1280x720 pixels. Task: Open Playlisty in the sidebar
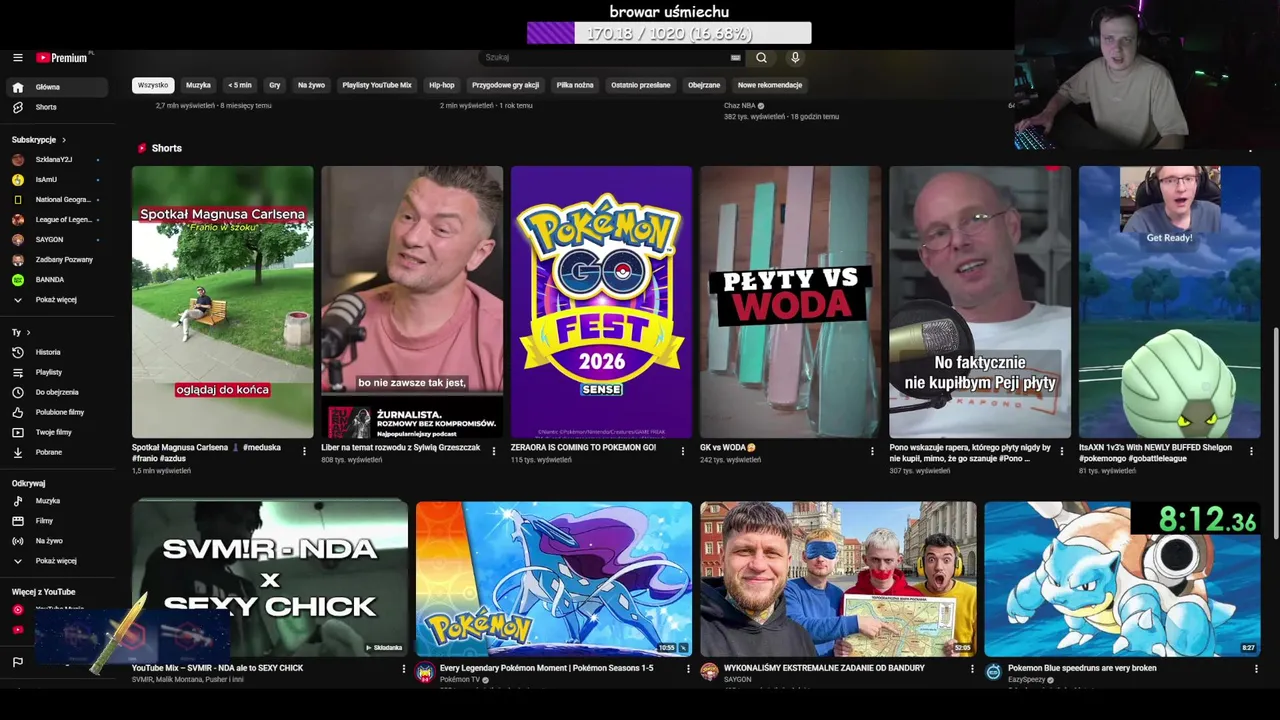(x=59, y=372)
